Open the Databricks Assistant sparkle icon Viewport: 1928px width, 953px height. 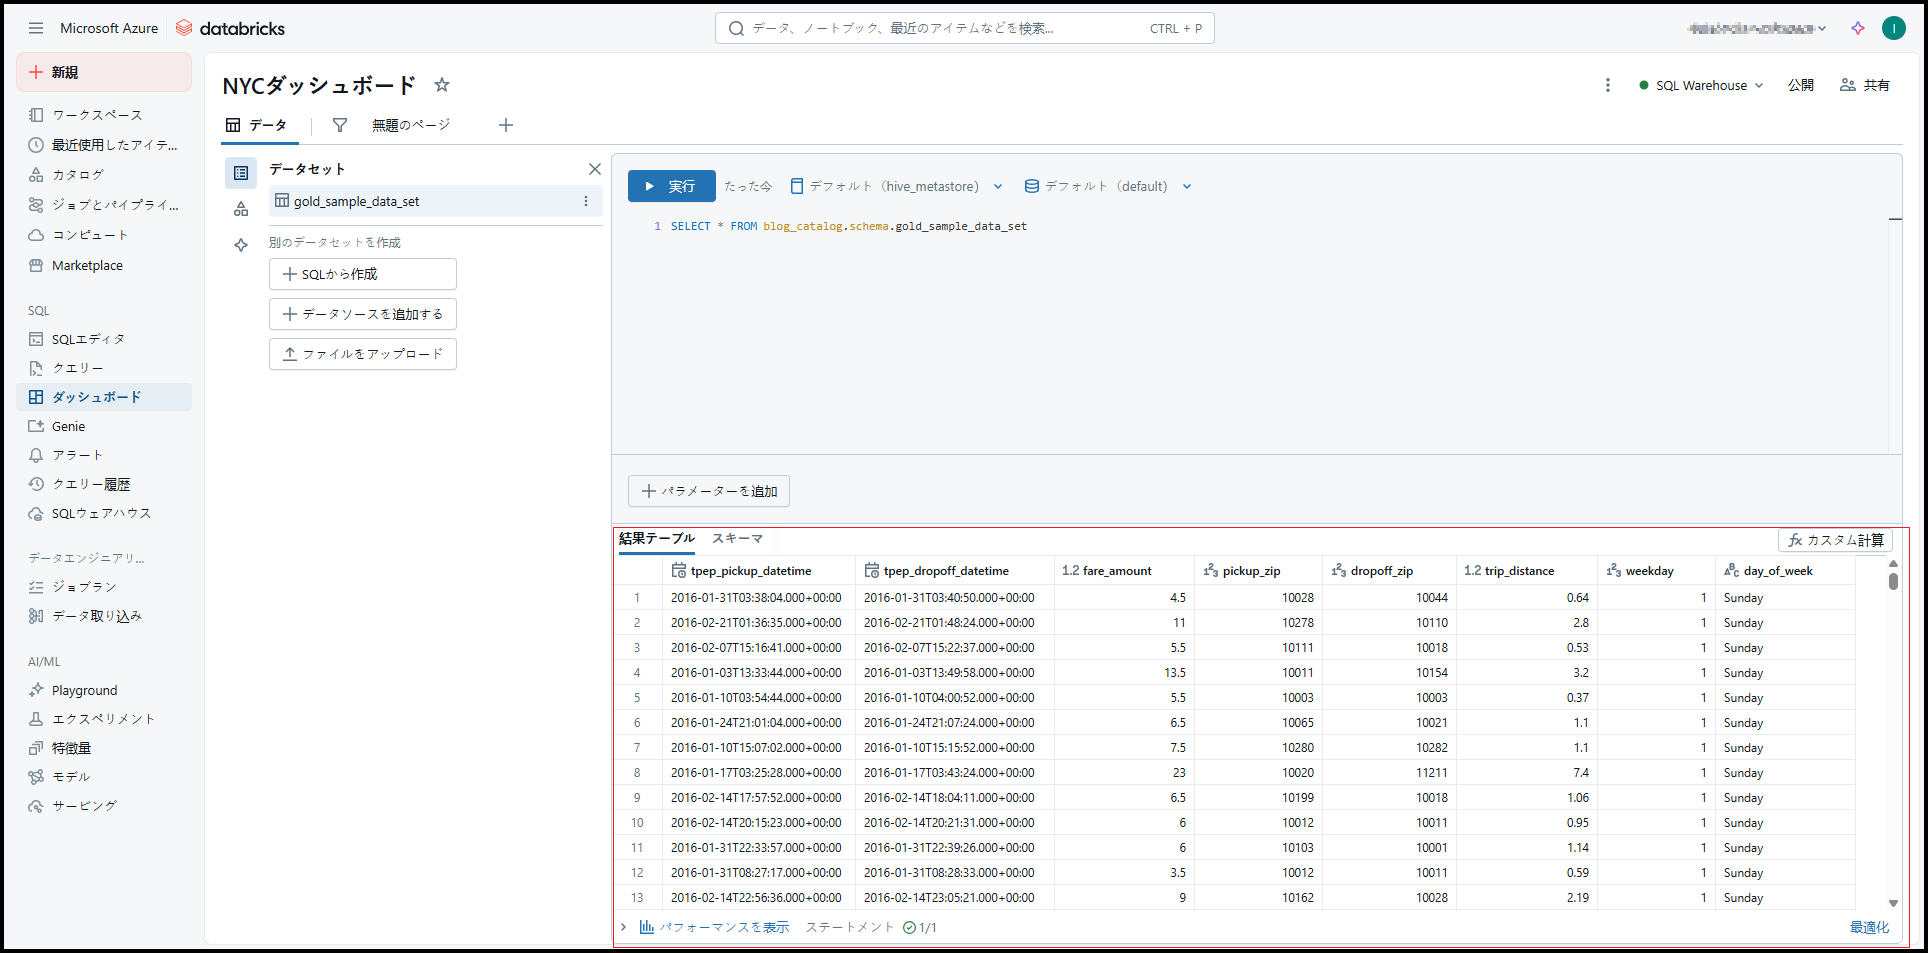pyautogui.click(x=1858, y=28)
